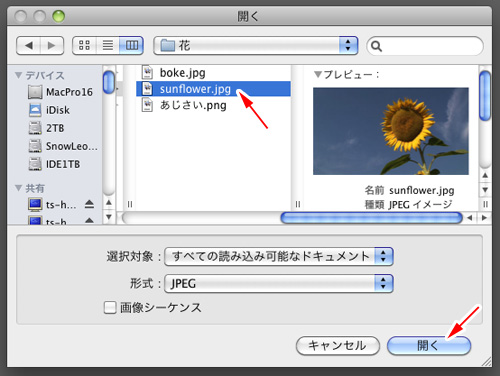
Task: Select あじさい.png file
Action: point(213,105)
